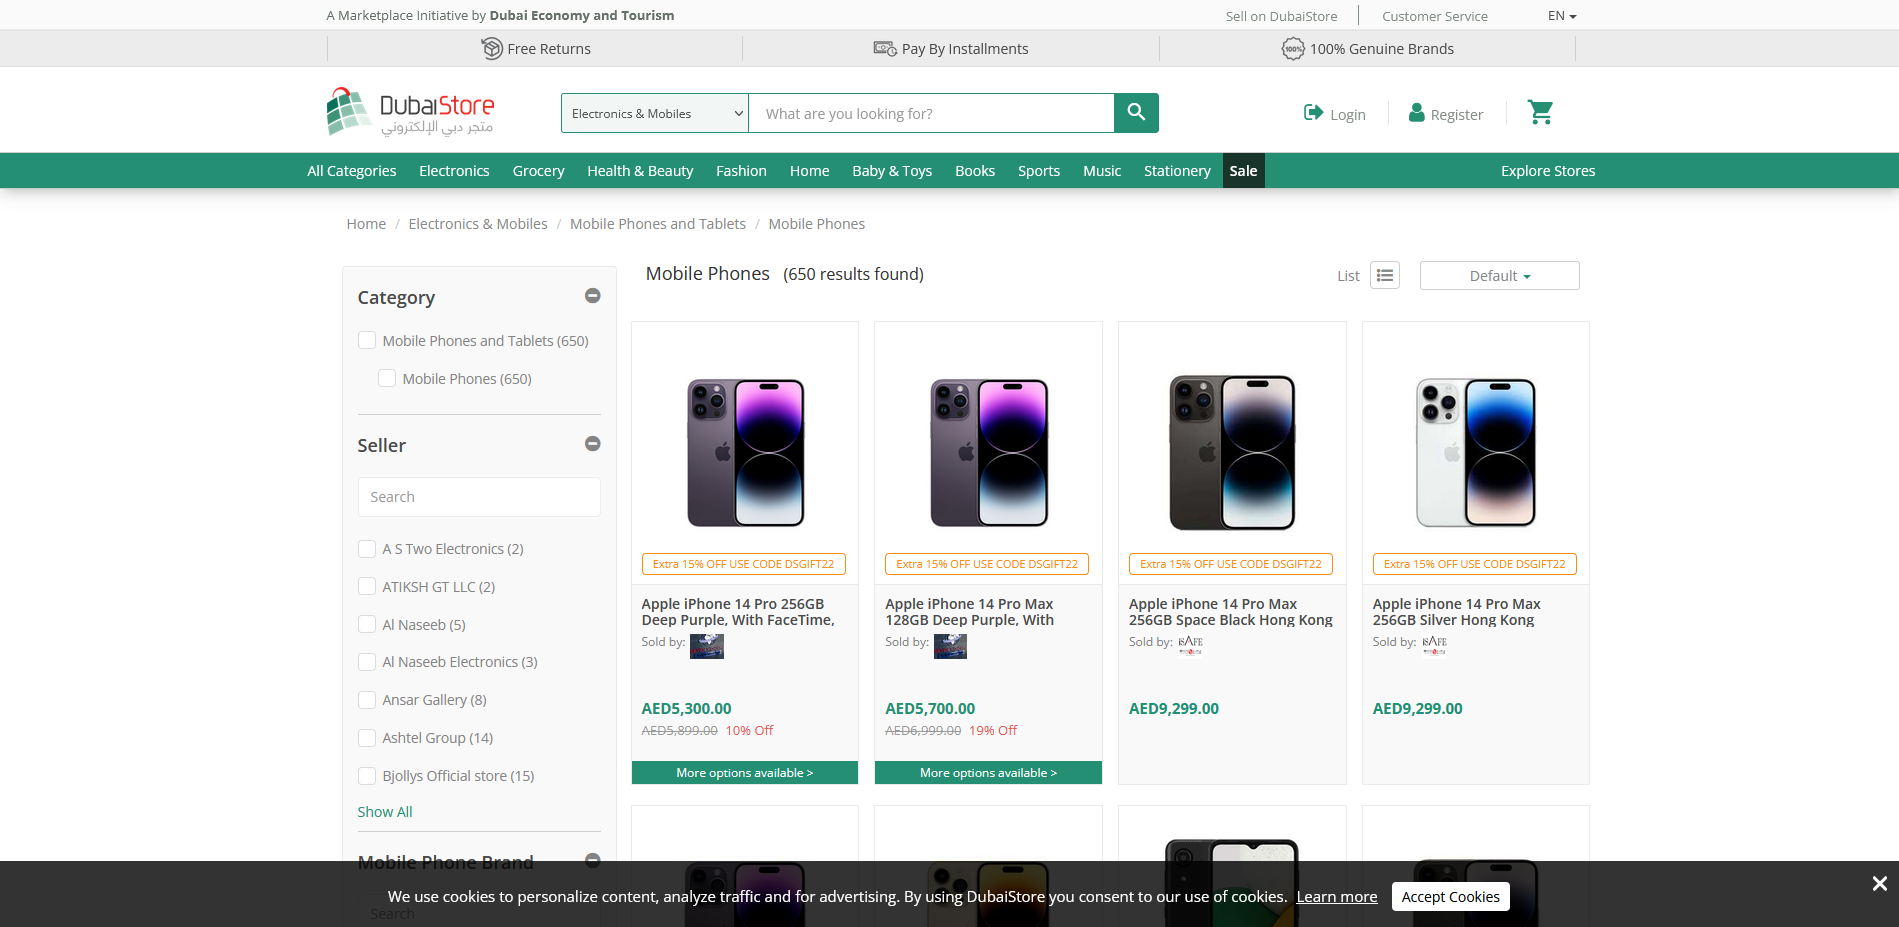Click the Login arrow icon
This screenshot has height=927, width=1899.
[1313, 113]
